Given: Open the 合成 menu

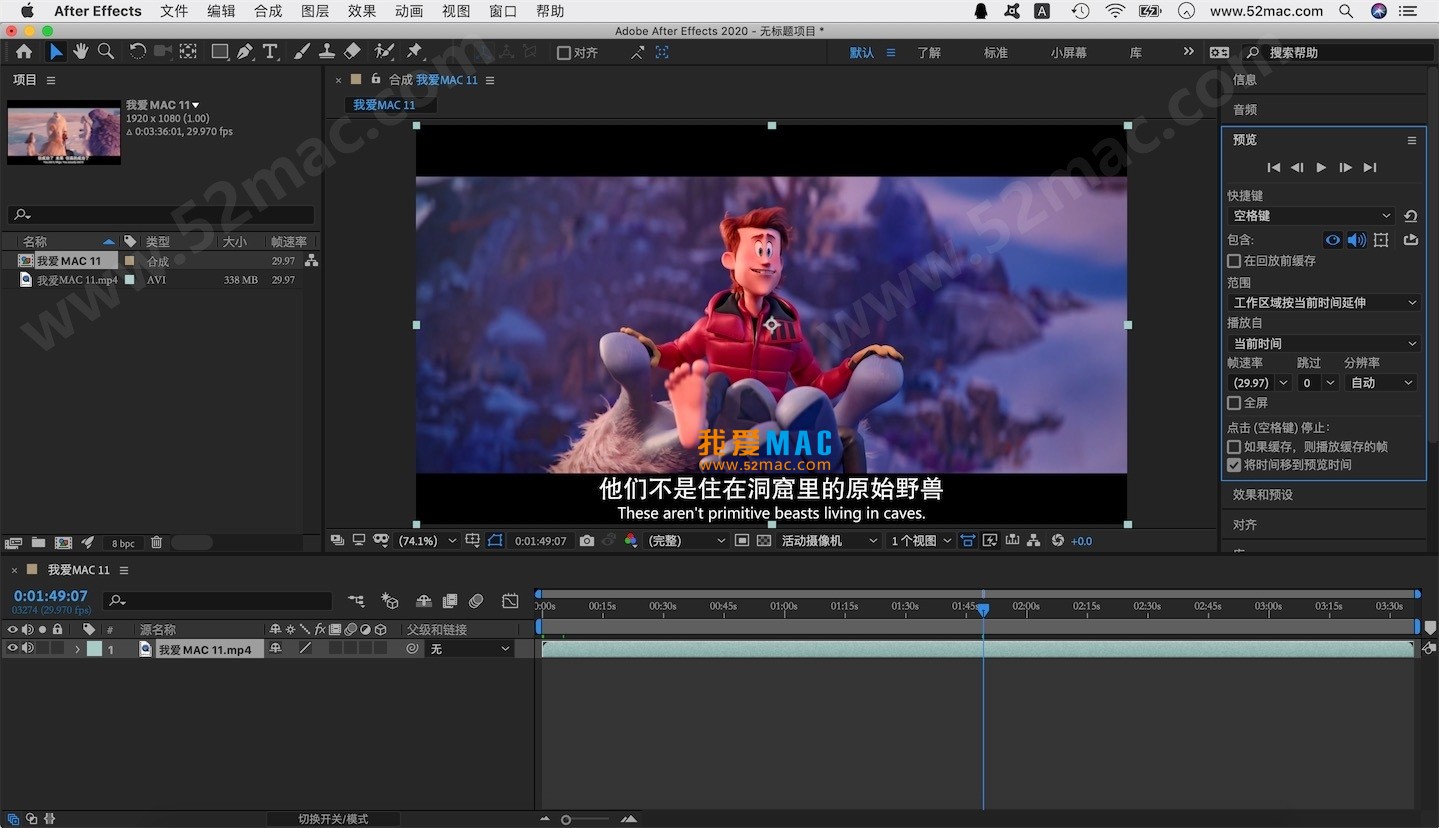Looking at the screenshot, I should (268, 11).
